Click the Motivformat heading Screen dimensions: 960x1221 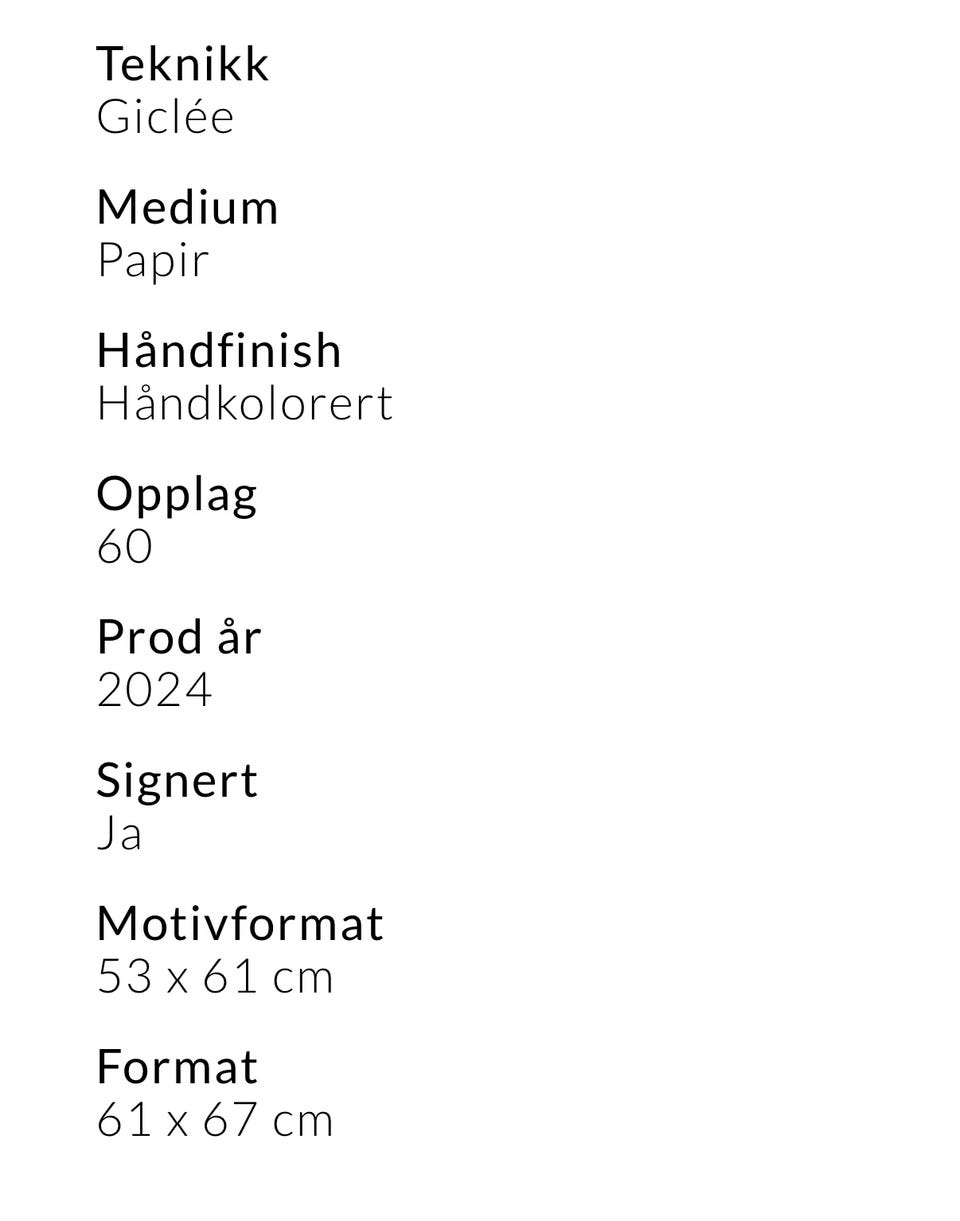tap(240, 923)
